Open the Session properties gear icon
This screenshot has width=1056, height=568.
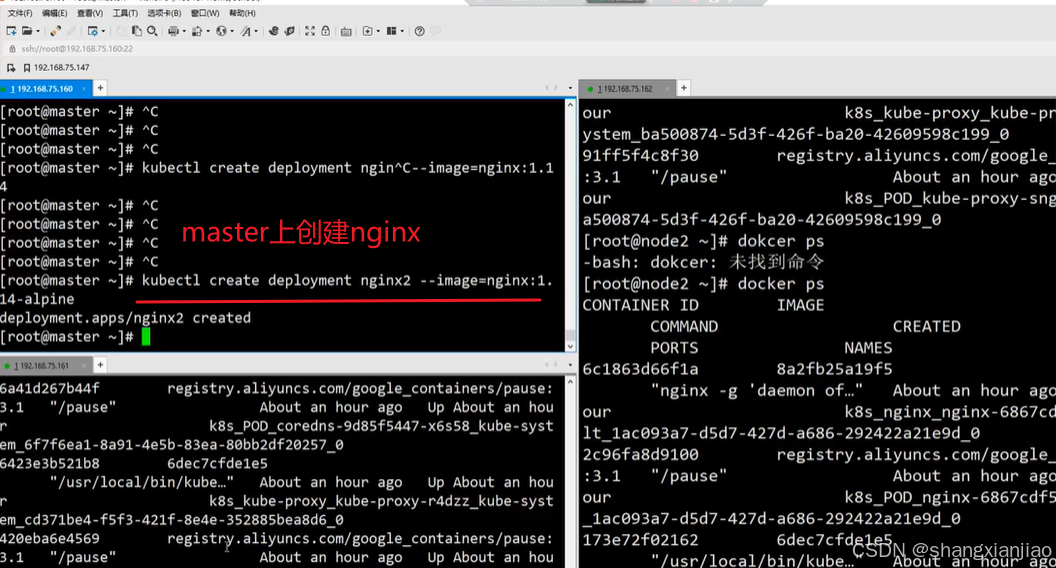coord(92,31)
